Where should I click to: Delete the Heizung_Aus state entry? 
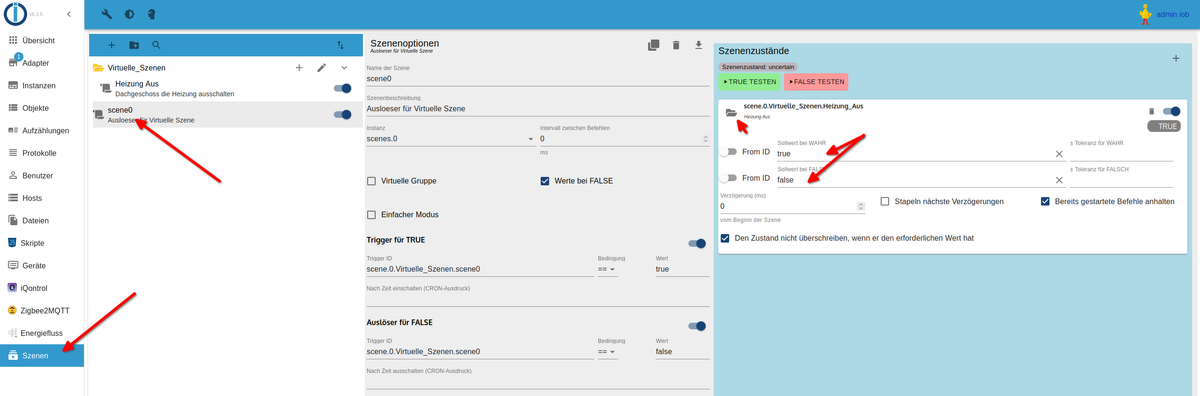(1151, 111)
